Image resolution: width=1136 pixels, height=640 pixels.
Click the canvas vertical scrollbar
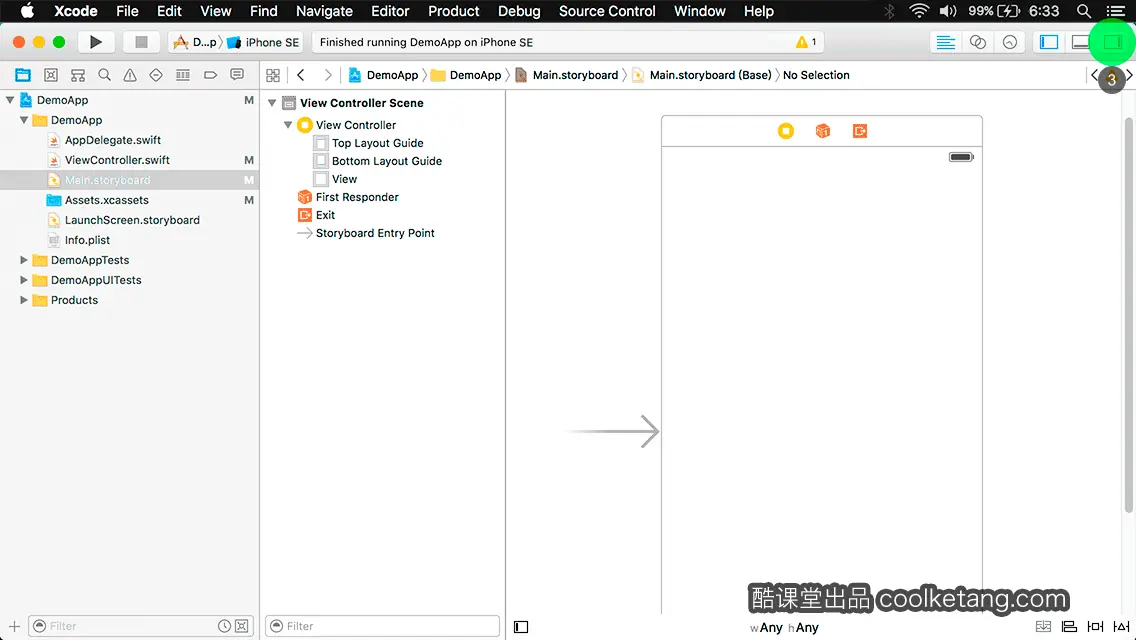point(1128,315)
